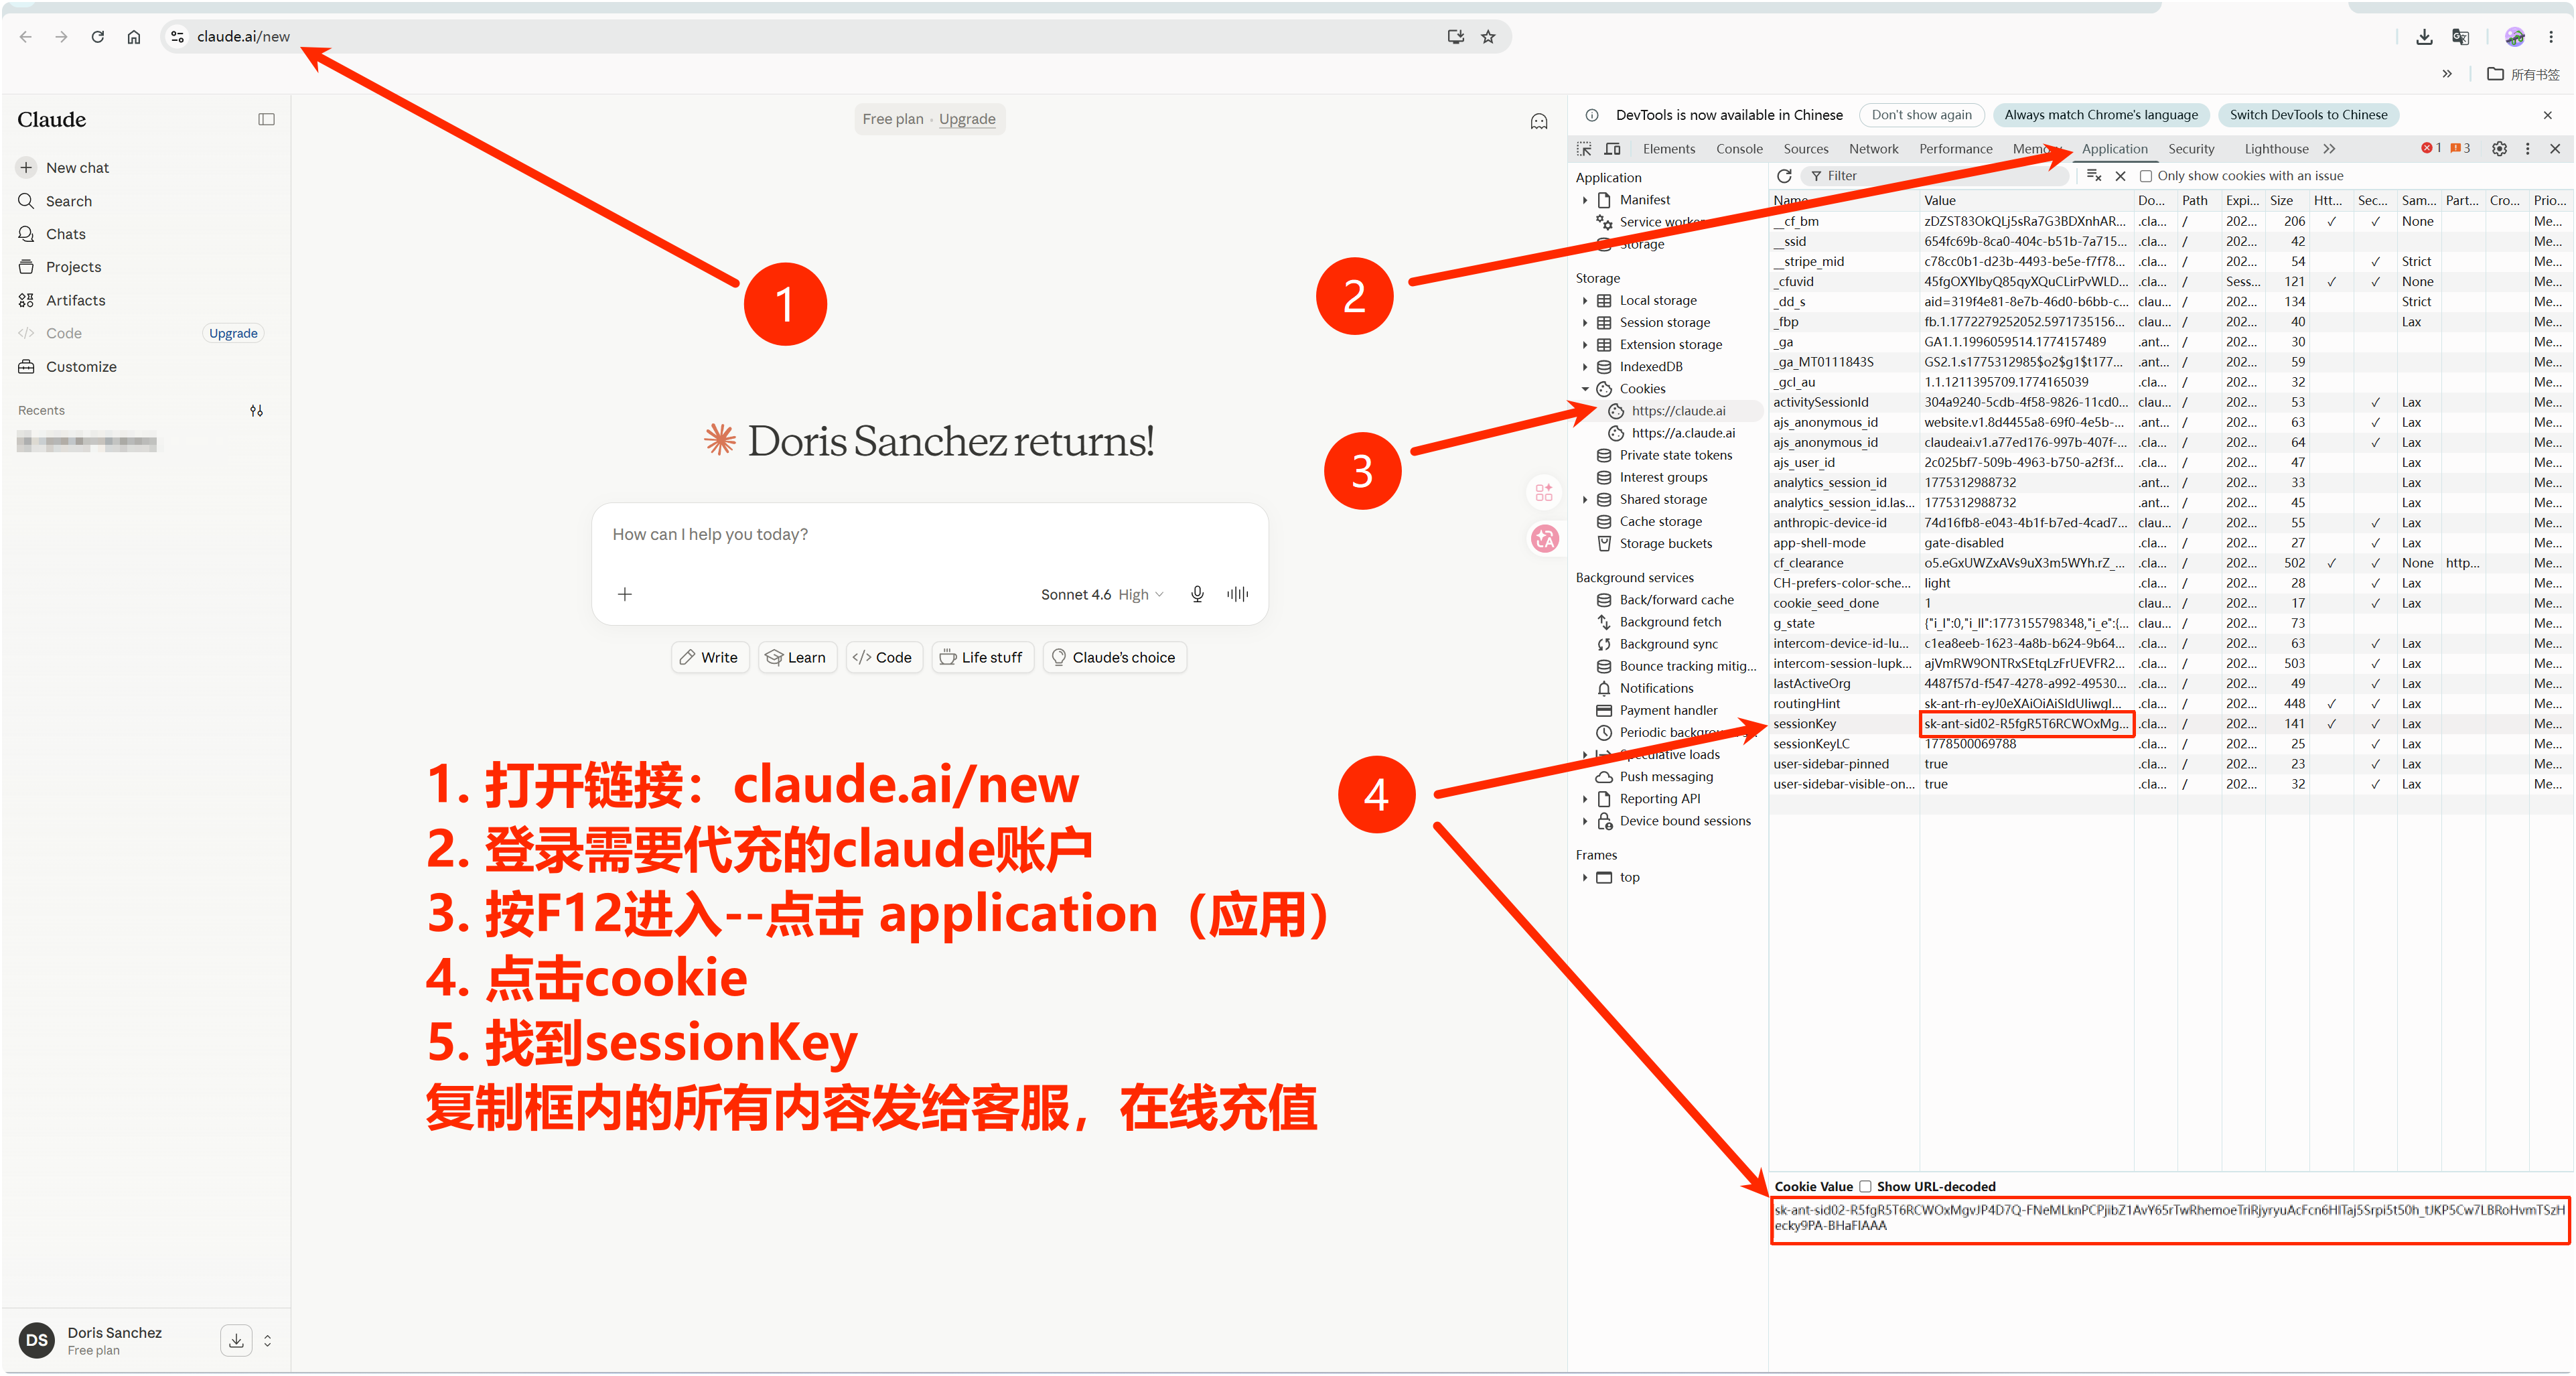Click the Write suggestion chip
This screenshot has height=1376, width=2576.
(x=709, y=658)
